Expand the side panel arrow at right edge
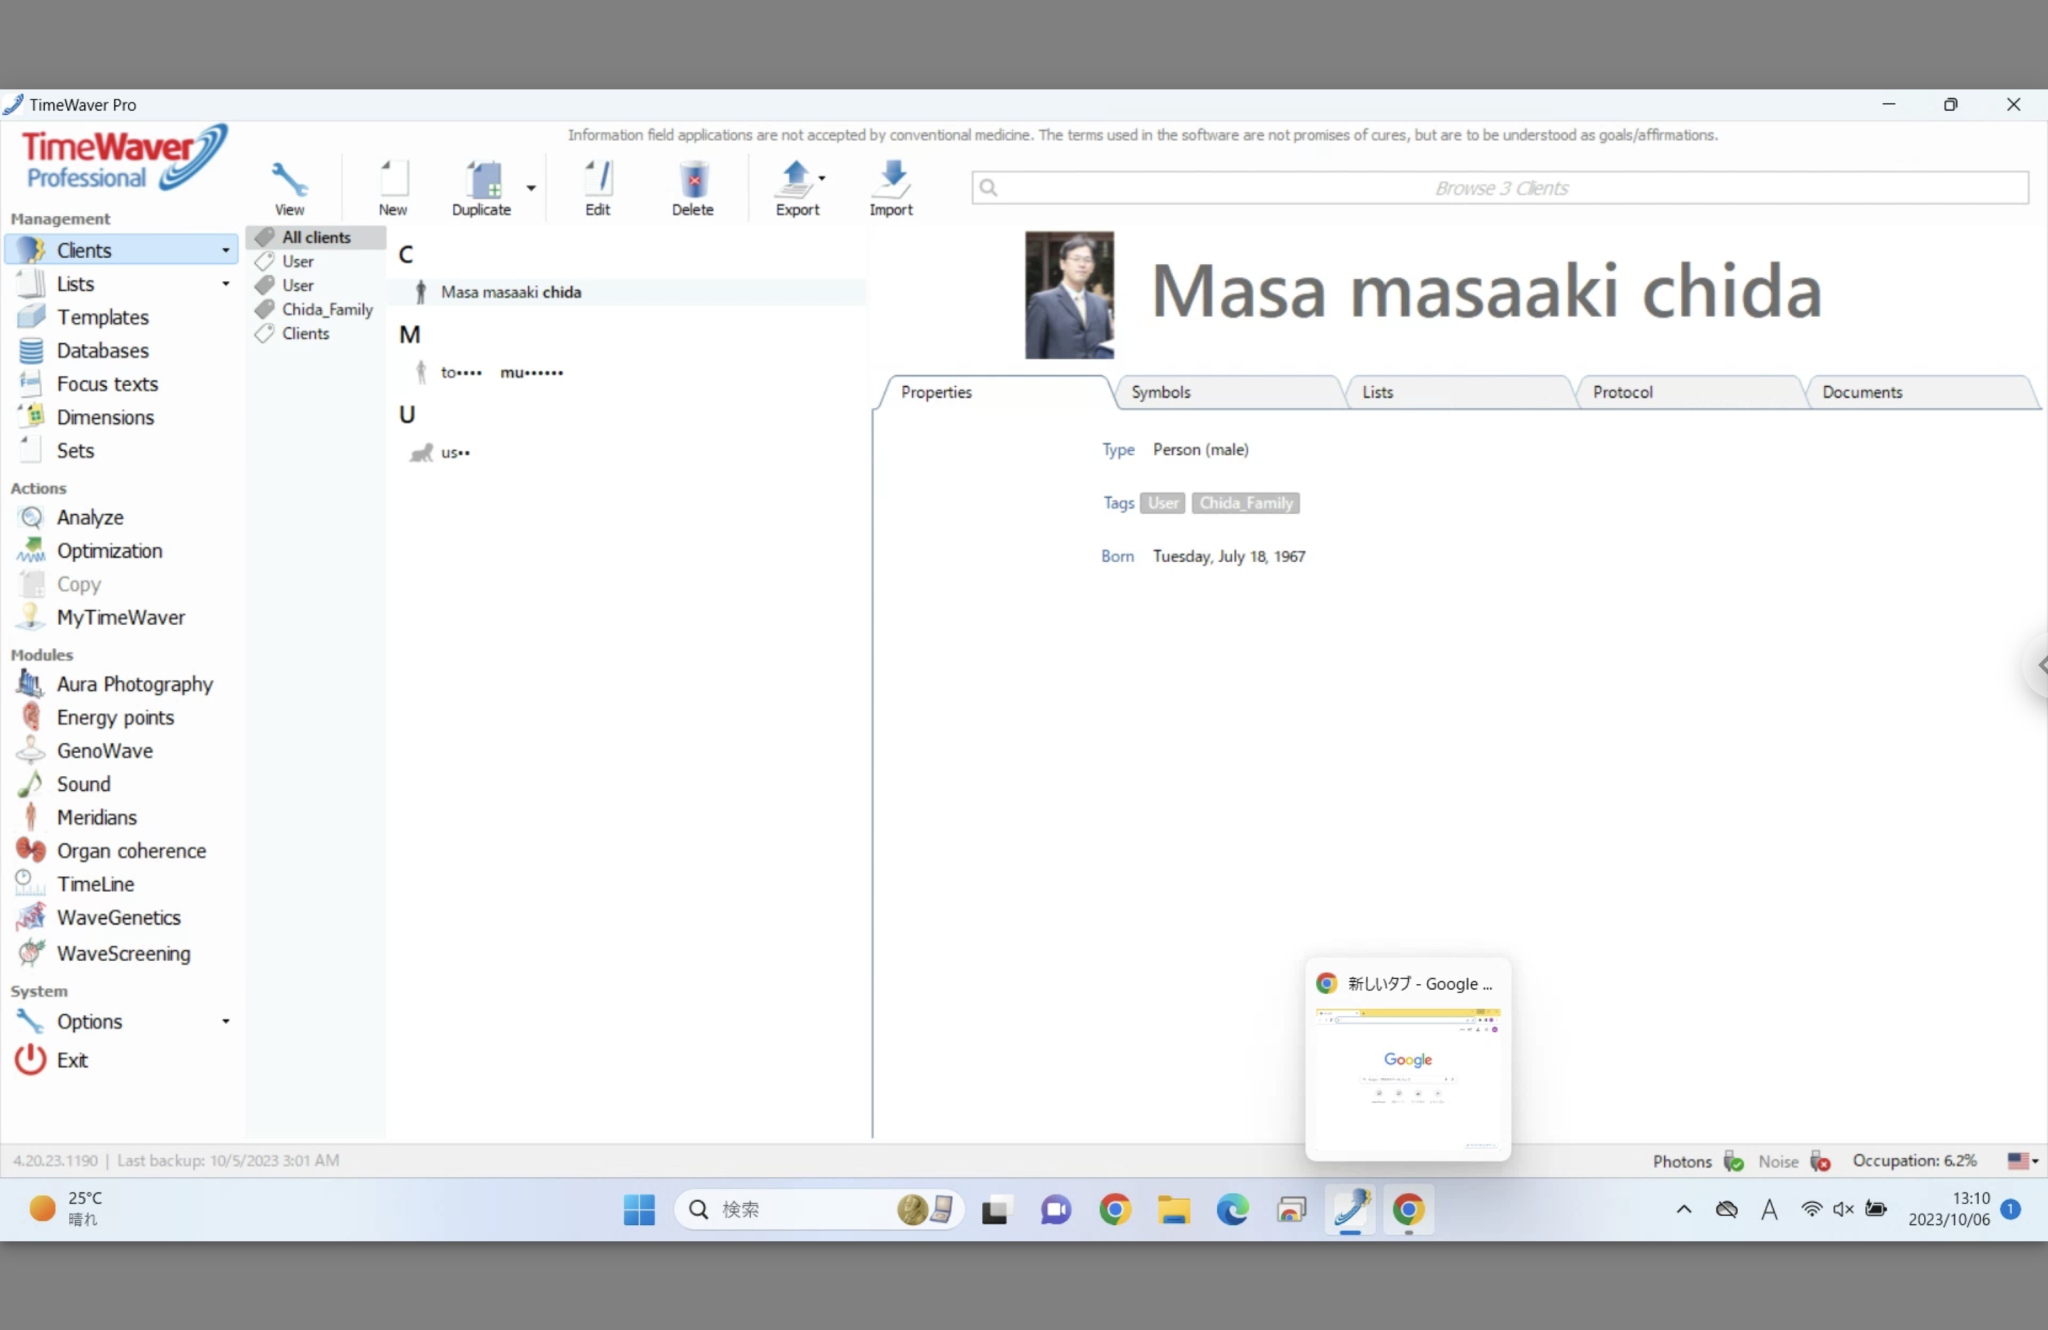The width and height of the screenshot is (2048, 1330). click(2041, 665)
